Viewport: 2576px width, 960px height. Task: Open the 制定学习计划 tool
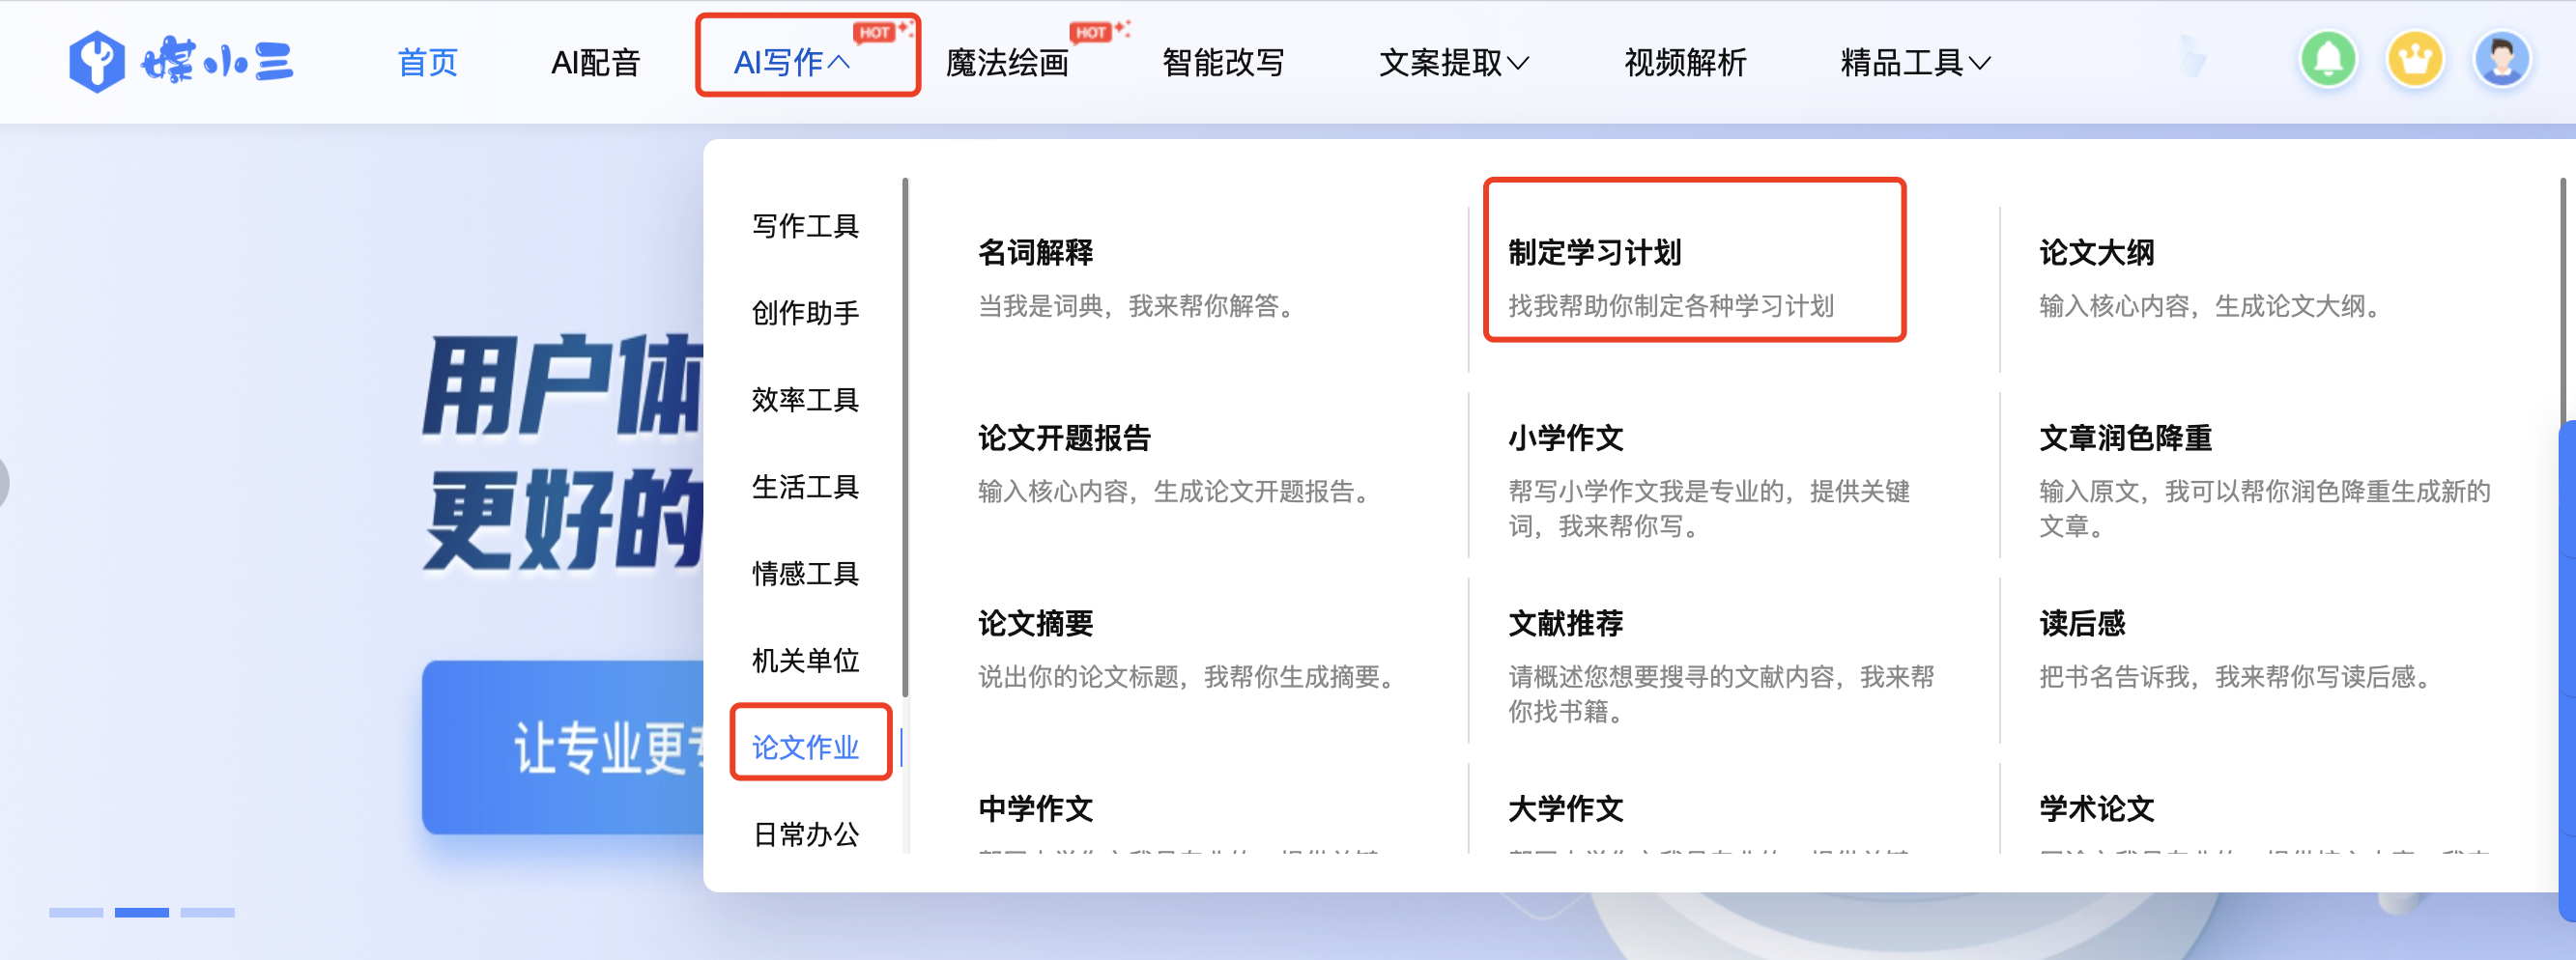(1595, 252)
